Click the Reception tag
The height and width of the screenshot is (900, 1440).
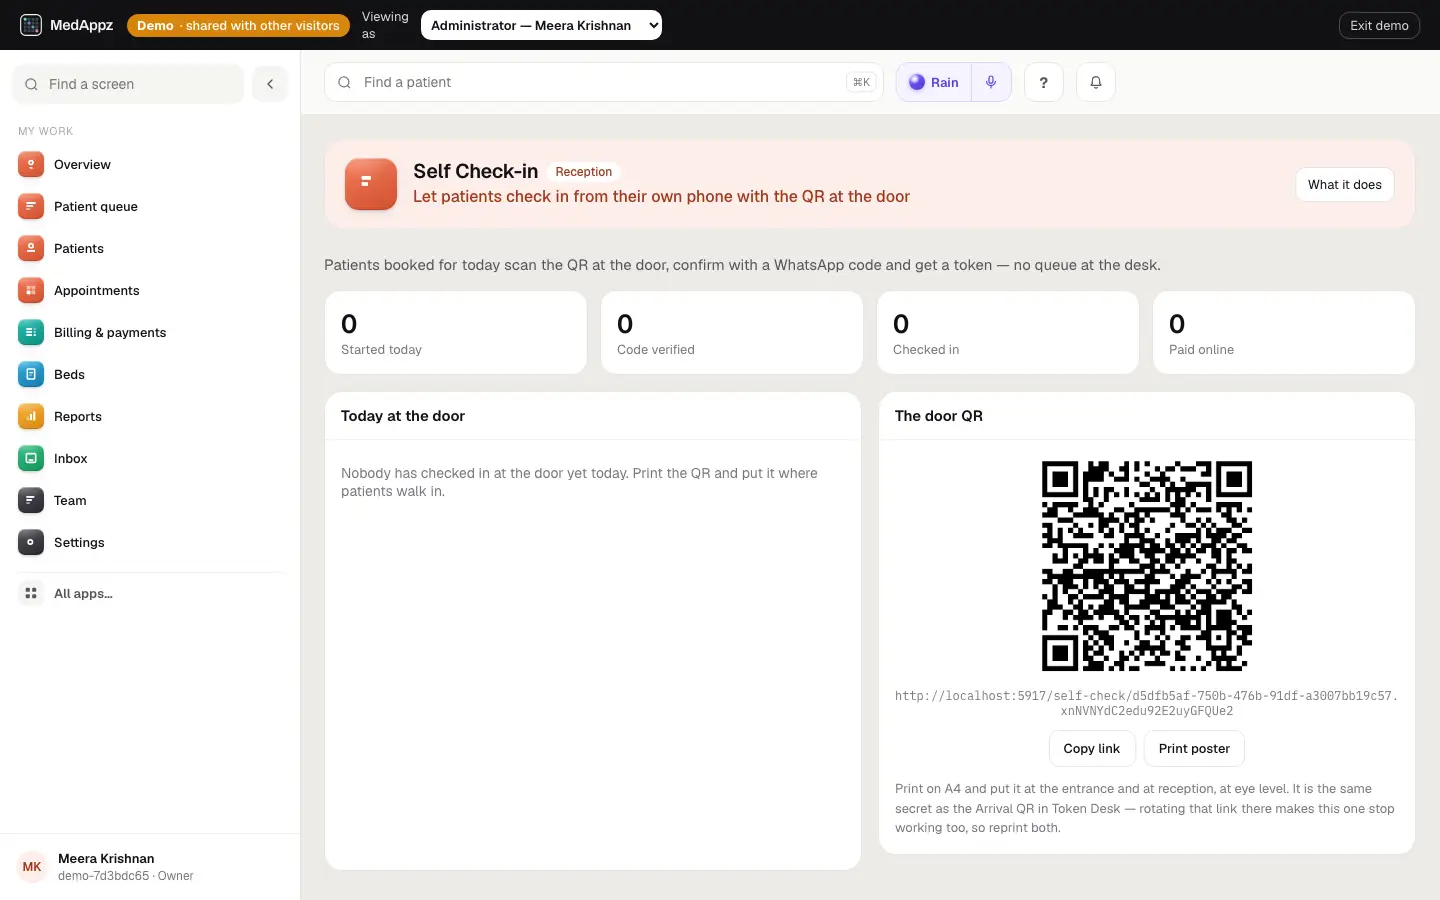(x=584, y=172)
